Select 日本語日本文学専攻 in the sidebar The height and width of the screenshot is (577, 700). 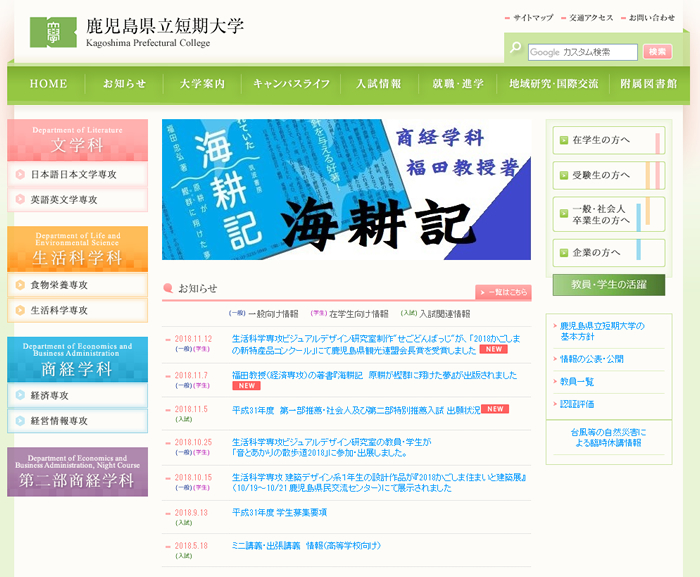[x=77, y=175]
